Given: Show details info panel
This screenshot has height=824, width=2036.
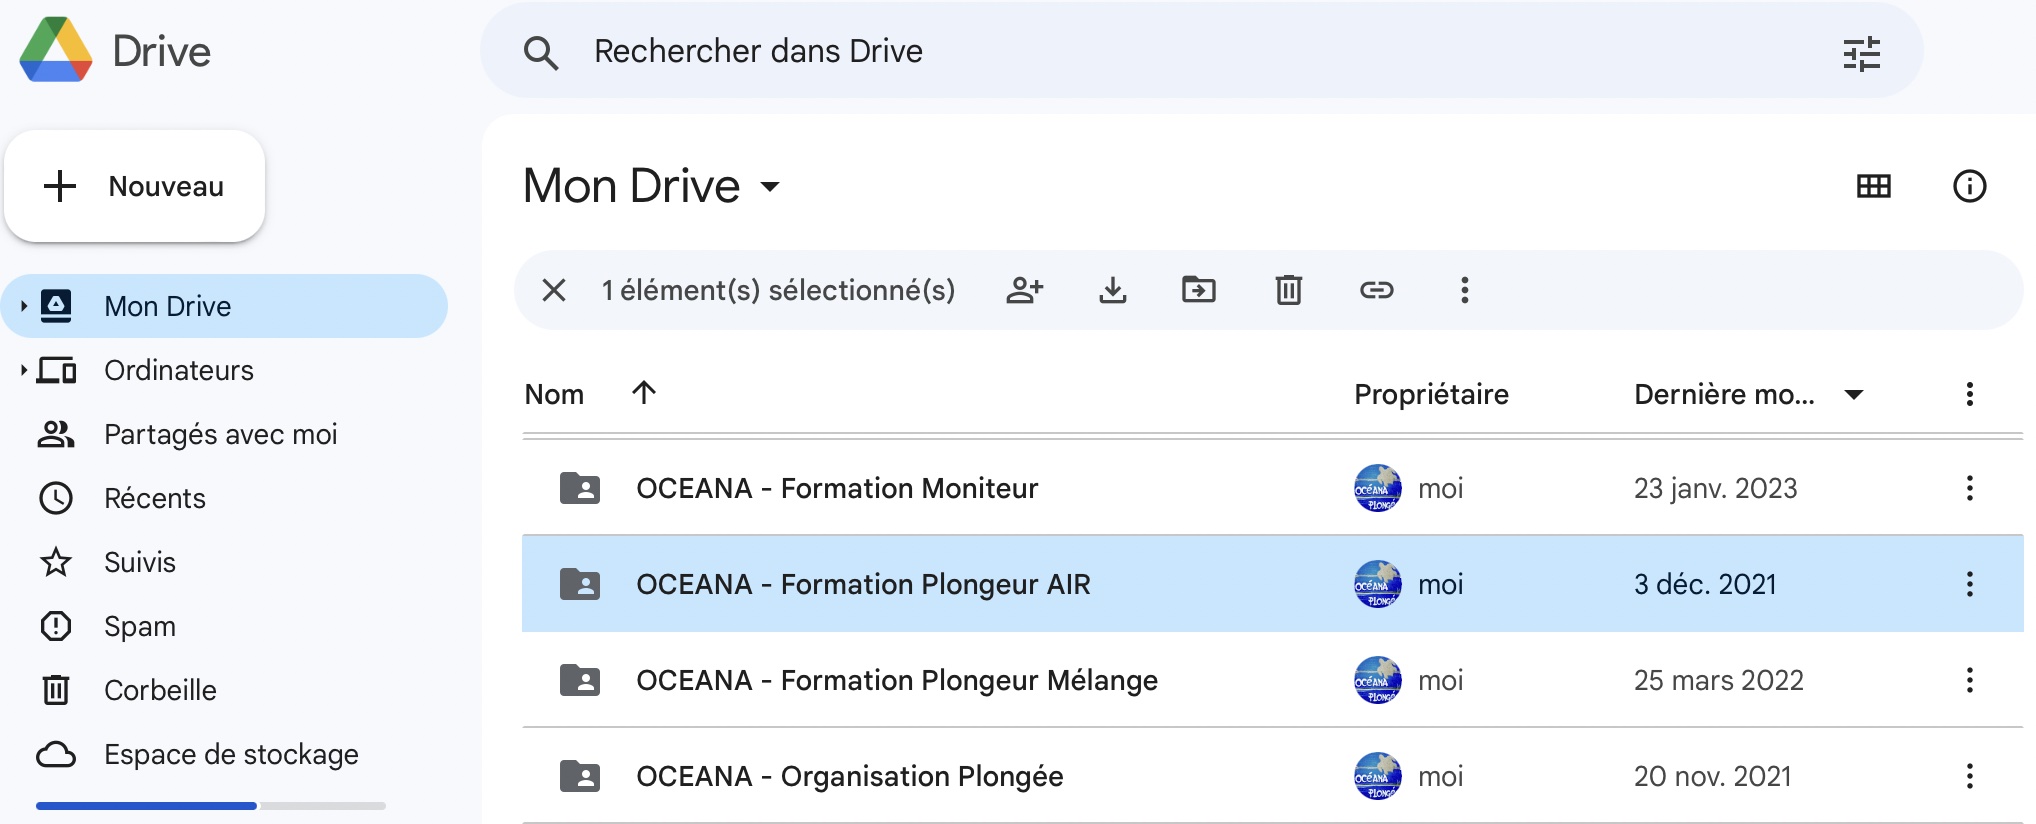Looking at the screenshot, I should click(x=1970, y=186).
